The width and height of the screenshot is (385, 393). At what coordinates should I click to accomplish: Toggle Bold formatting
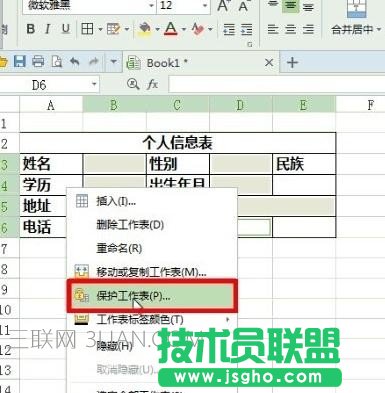click(x=31, y=29)
